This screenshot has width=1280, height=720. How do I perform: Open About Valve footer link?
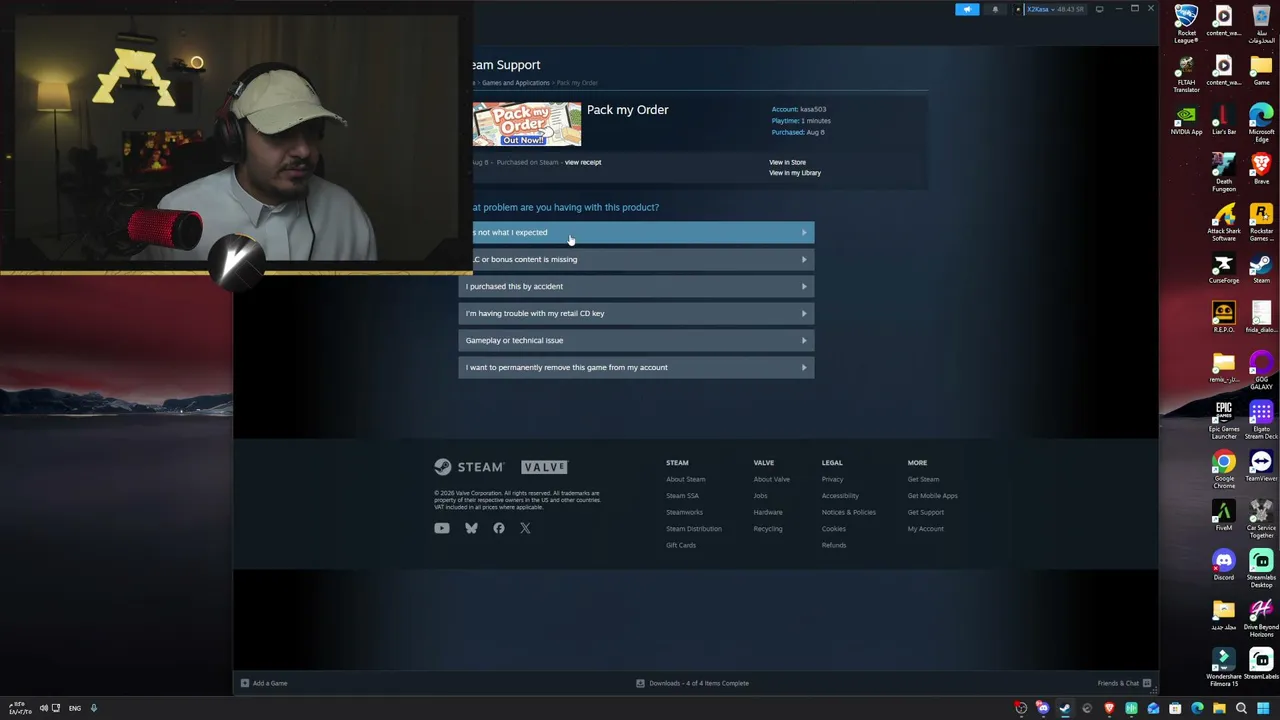(772, 479)
